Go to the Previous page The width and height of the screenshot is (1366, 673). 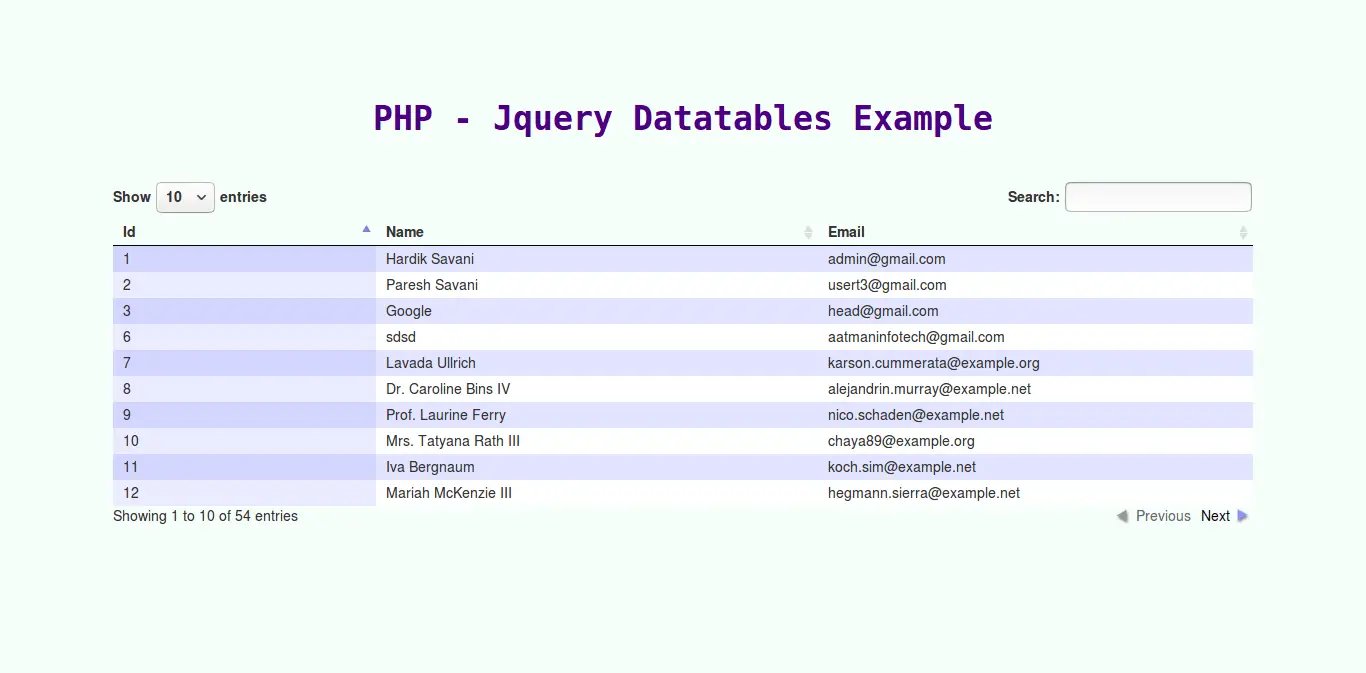click(x=1162, y=516)
